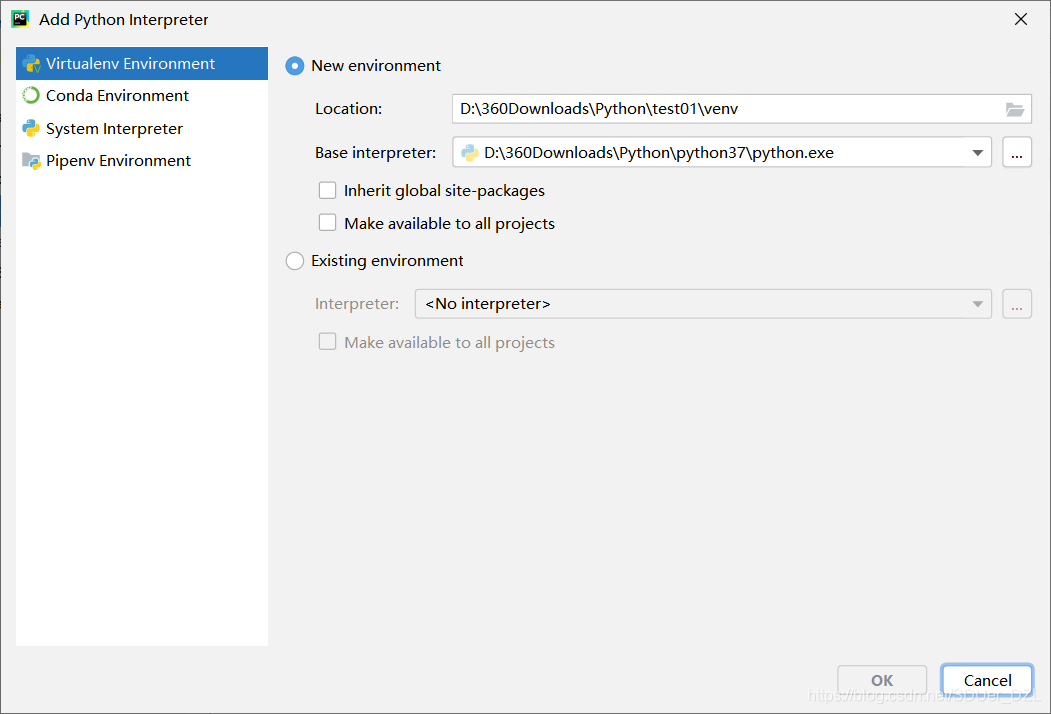The height and width of the screenshot is (714, 1051).
Task: Expand the Base interpreter dropdown arrow
Action: point(978,153)
